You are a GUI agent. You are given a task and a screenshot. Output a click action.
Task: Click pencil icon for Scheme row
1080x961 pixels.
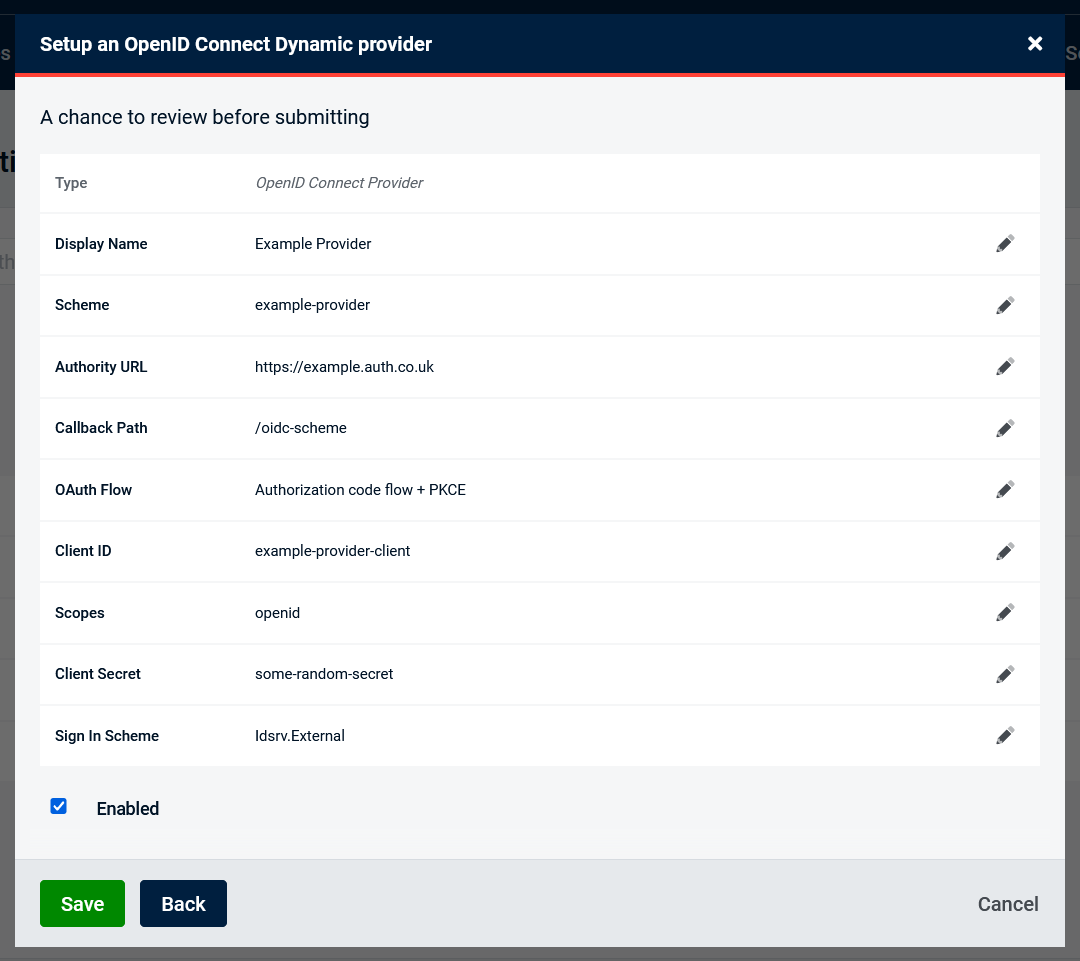click(x=1005, y=305)
